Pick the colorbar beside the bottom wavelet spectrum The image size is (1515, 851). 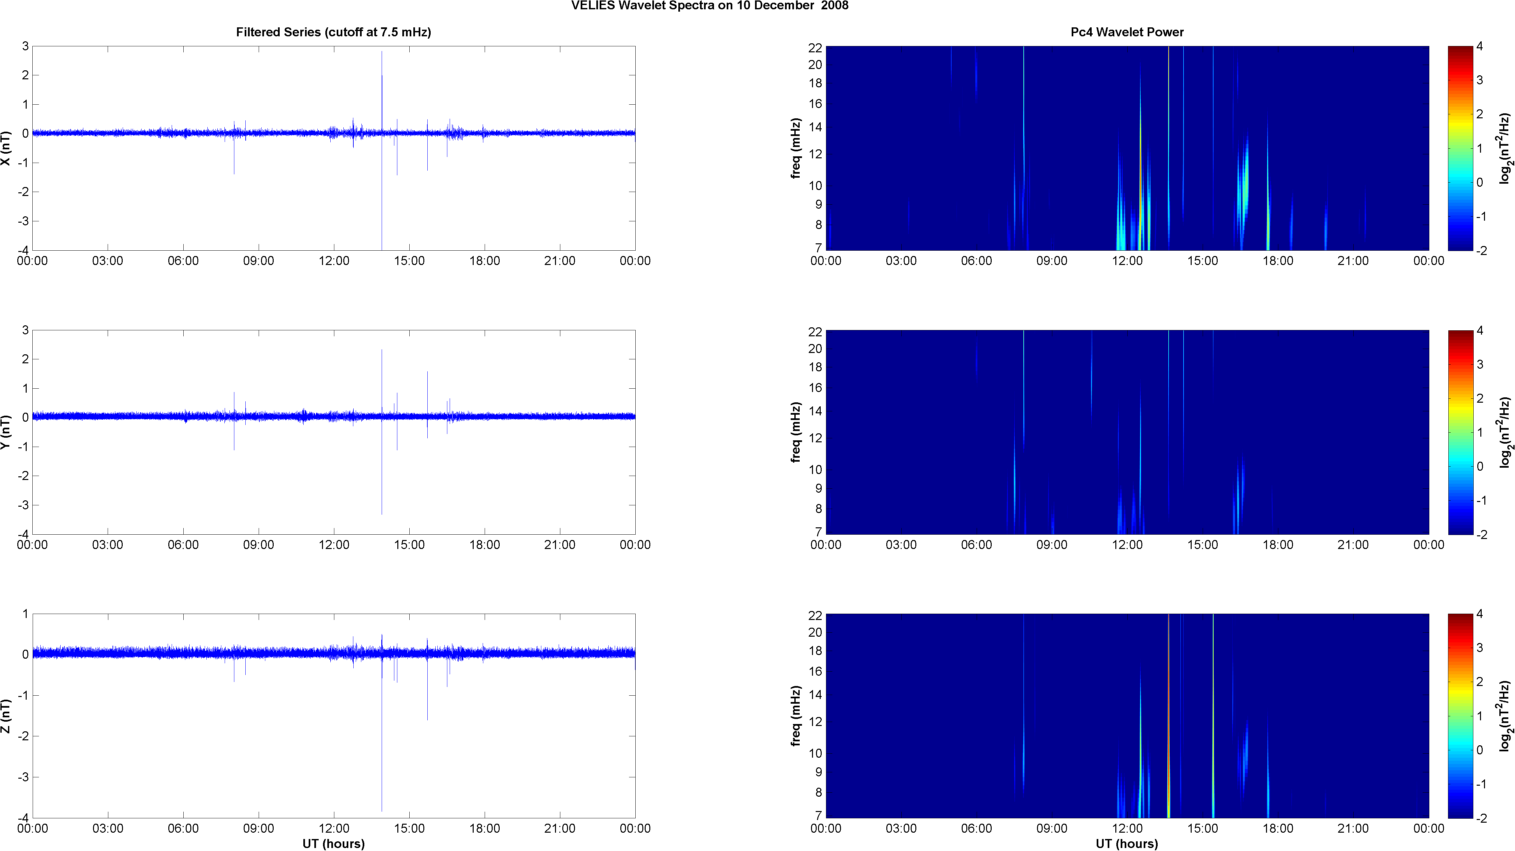tap(1460, 716)
